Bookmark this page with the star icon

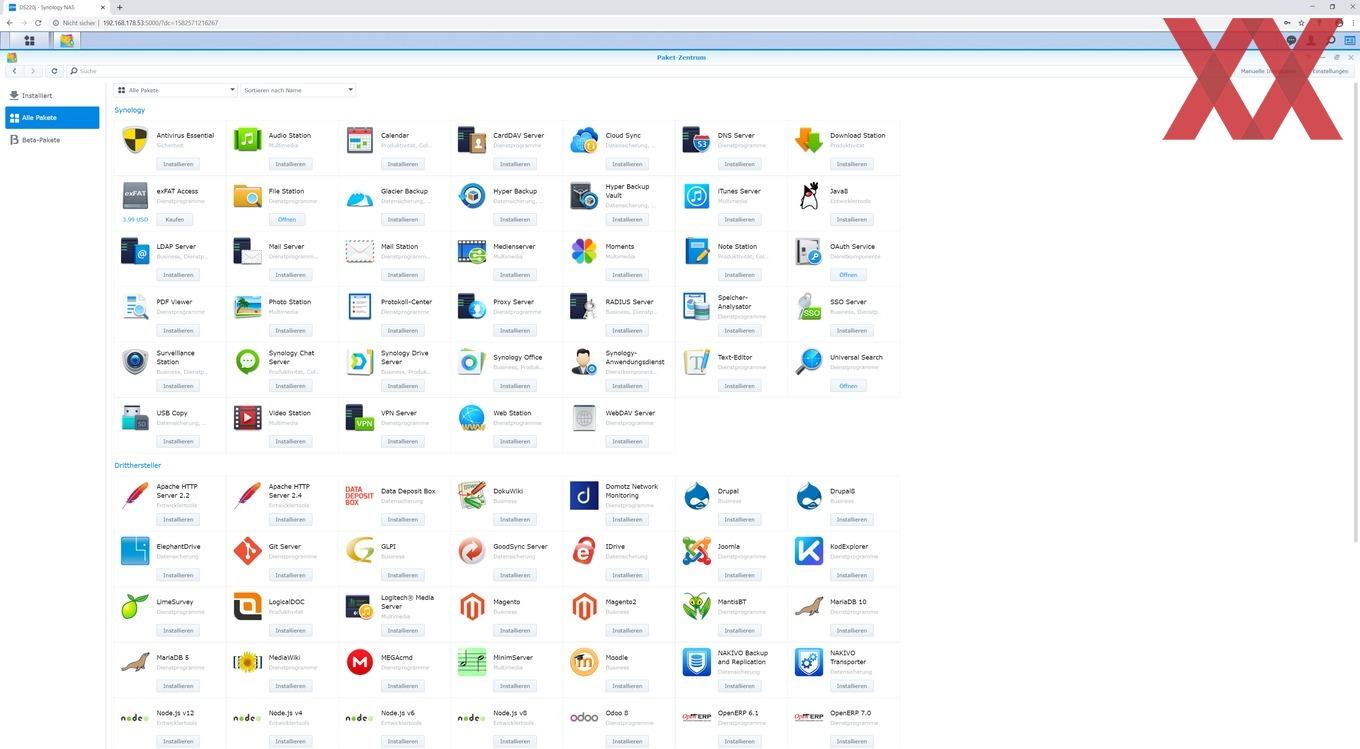pyautogui.click(x=1301, y=22)
